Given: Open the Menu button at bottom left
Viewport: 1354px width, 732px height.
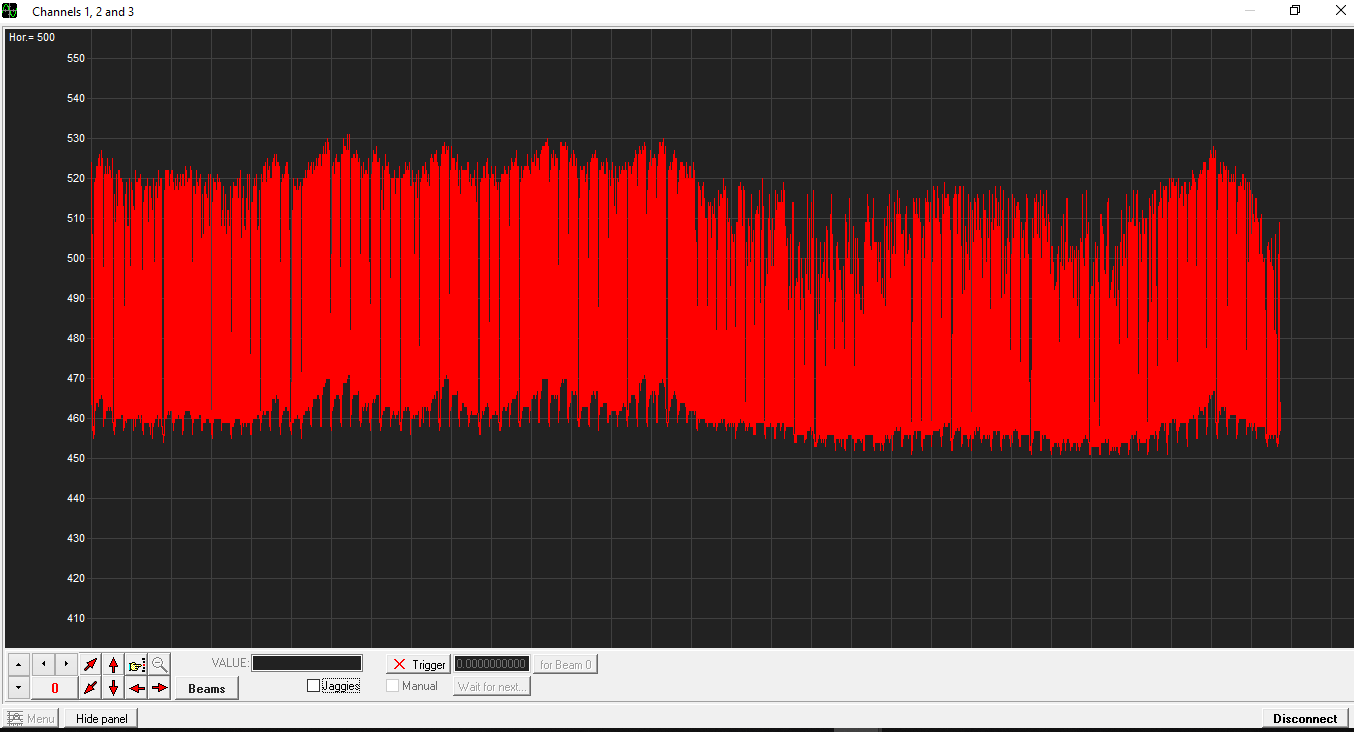Looking at the screenshot, I should pos(31,718).
